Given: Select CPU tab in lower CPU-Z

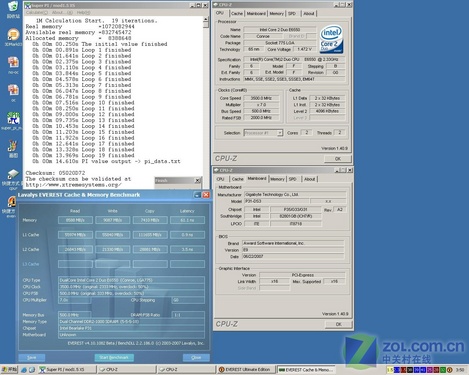Looking at the screenshot, I should (x=220, y=179).
